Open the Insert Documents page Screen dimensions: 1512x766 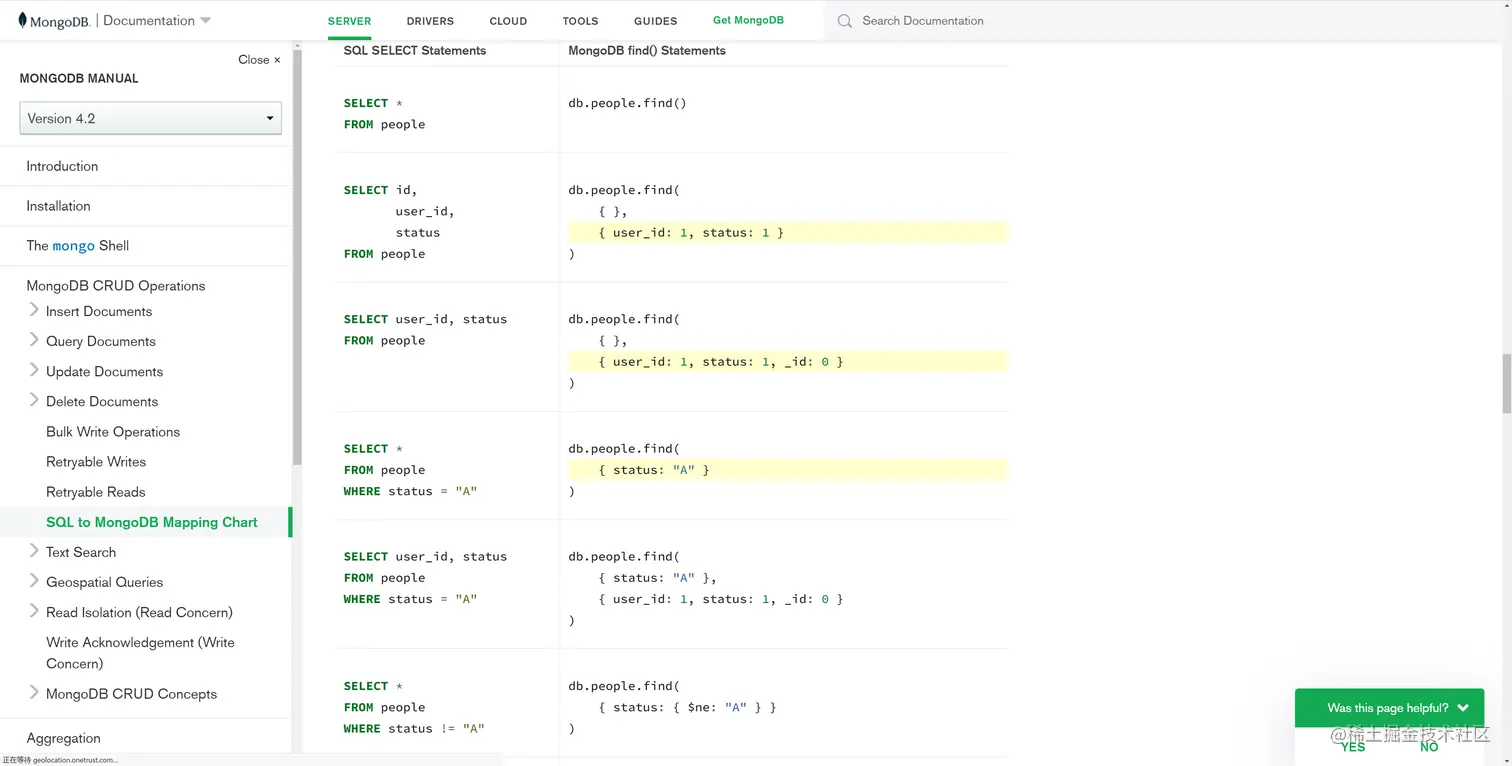point(99,312)
